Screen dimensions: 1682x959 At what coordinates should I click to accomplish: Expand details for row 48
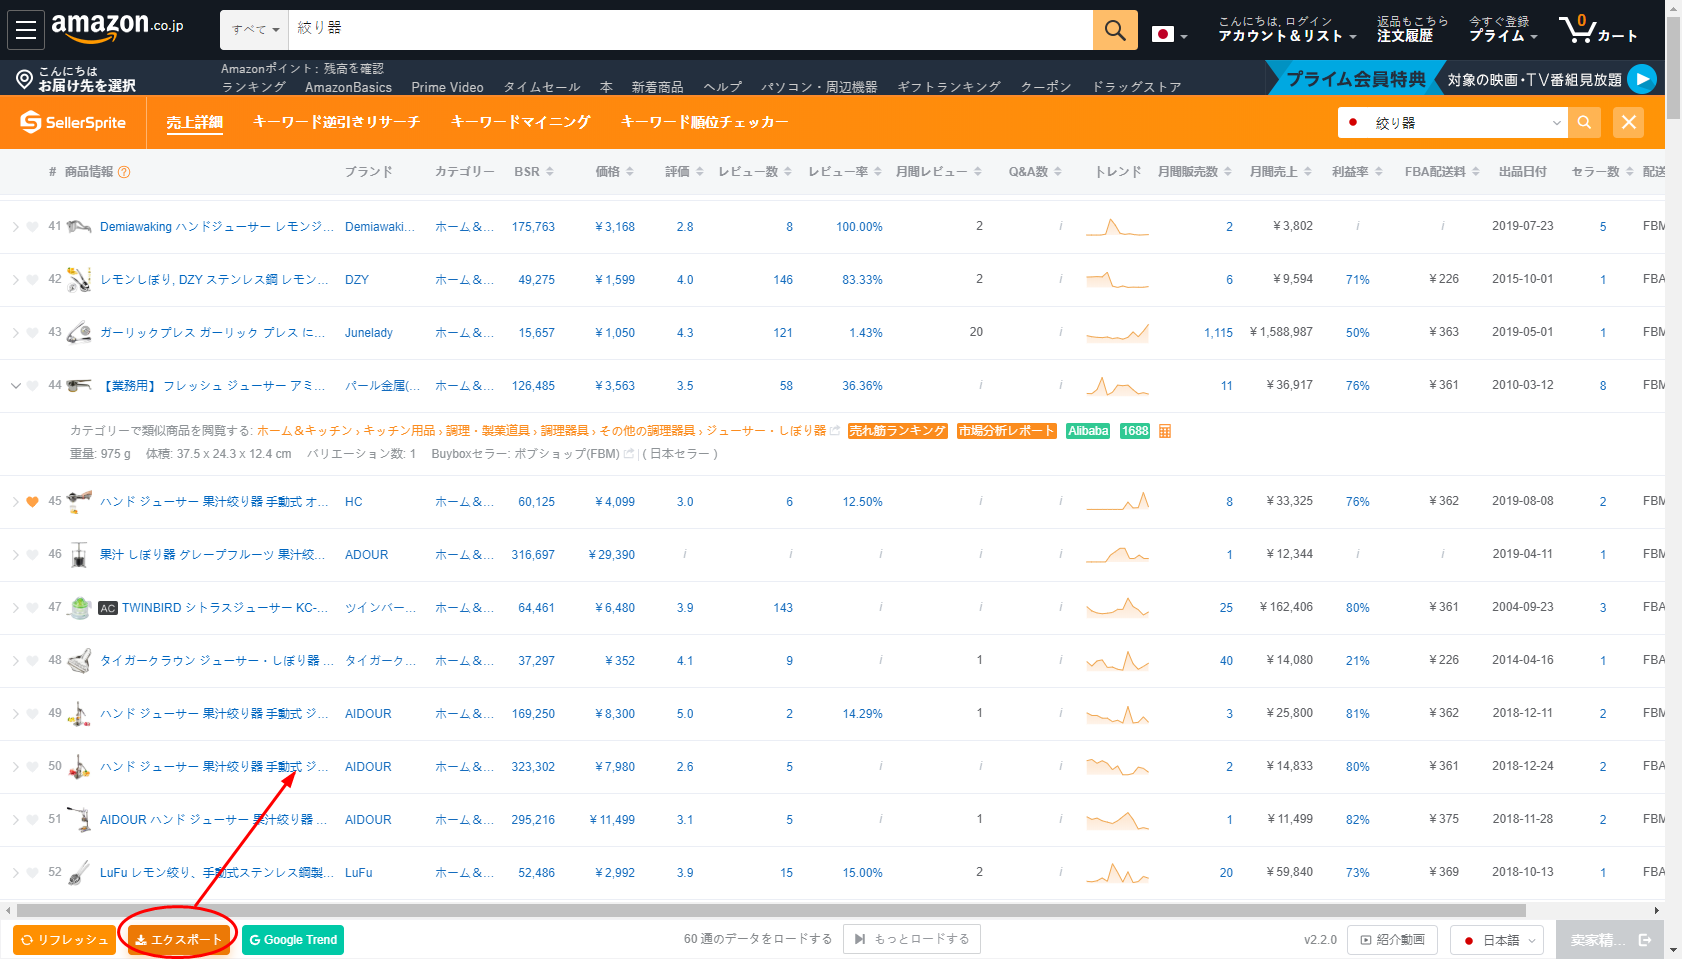15,661
